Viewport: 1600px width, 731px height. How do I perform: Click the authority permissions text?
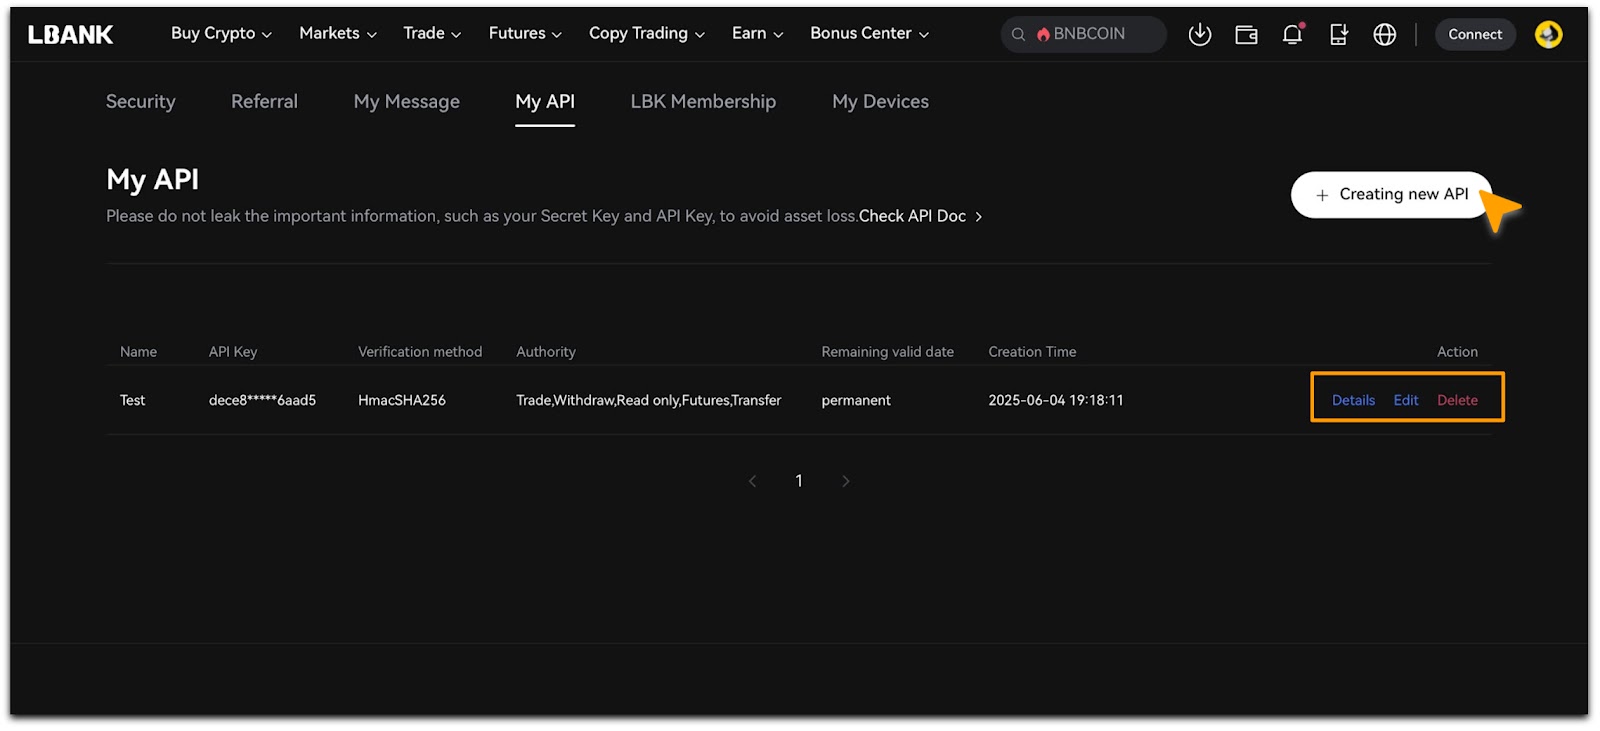pyautogui.click(x=649, y=400)
